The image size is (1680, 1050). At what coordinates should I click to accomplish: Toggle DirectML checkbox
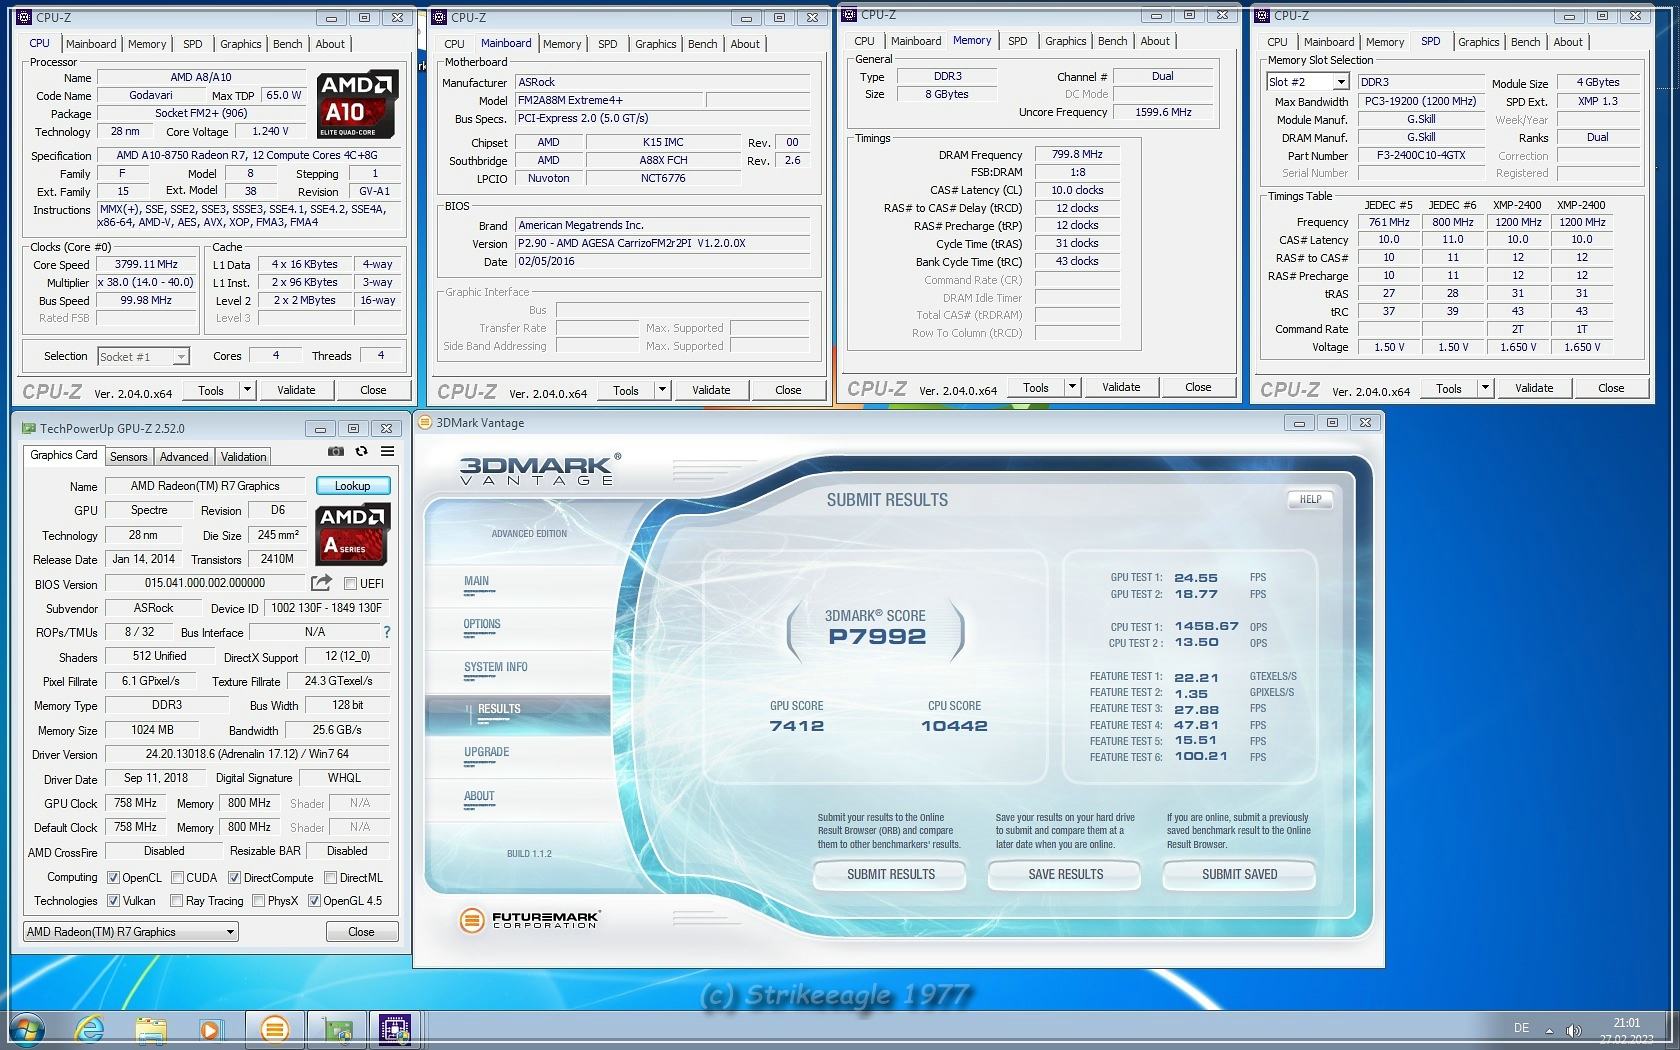(x=330, y=877)
